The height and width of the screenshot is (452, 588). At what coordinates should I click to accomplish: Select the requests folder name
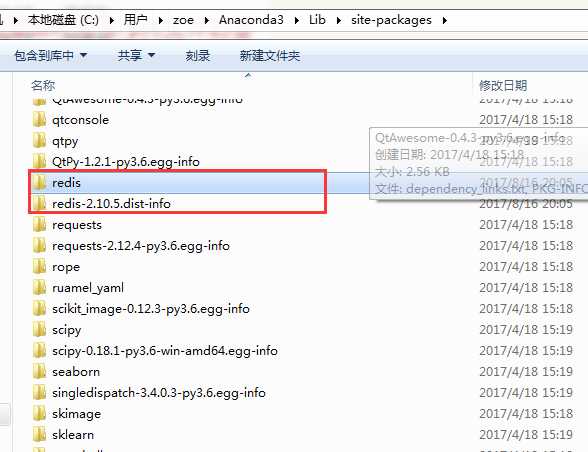click(77, 225)
